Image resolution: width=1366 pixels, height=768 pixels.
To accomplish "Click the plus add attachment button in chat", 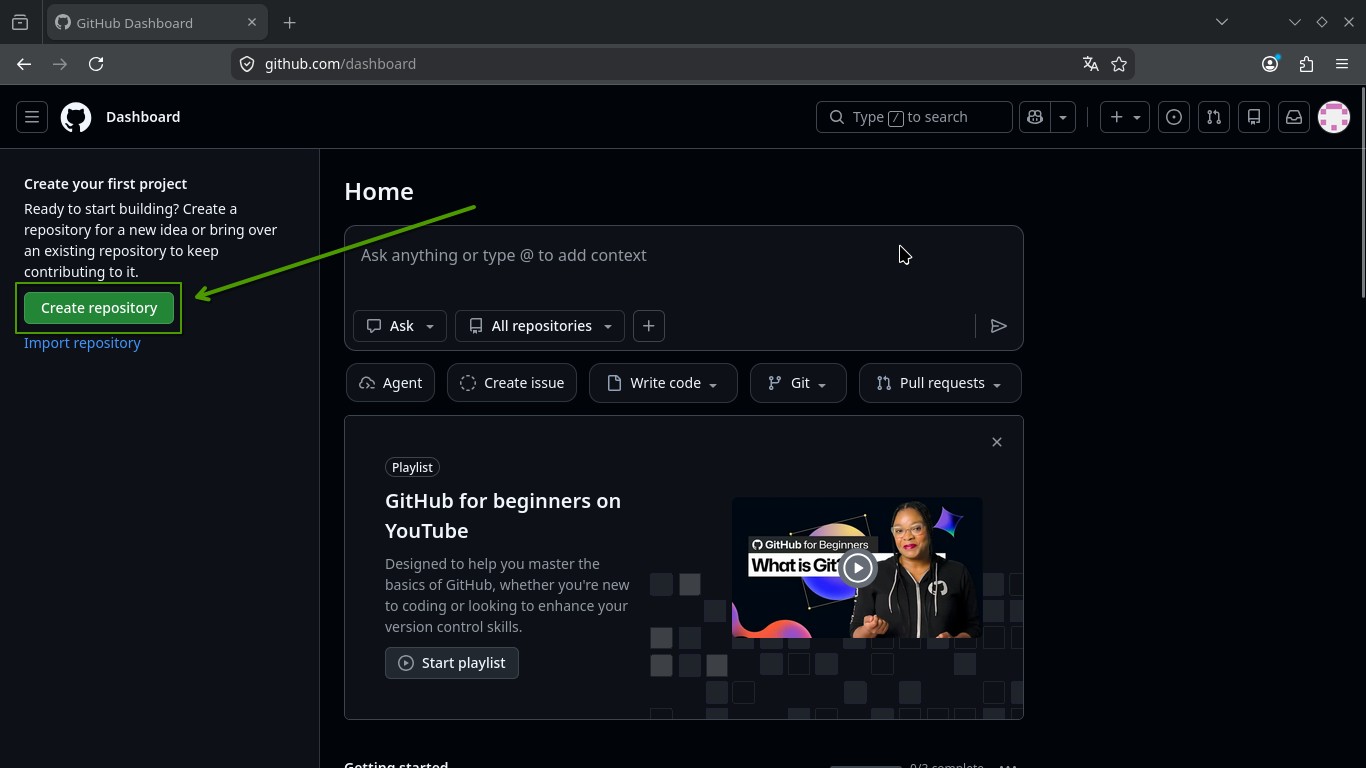I will click(x=649, y=326).
